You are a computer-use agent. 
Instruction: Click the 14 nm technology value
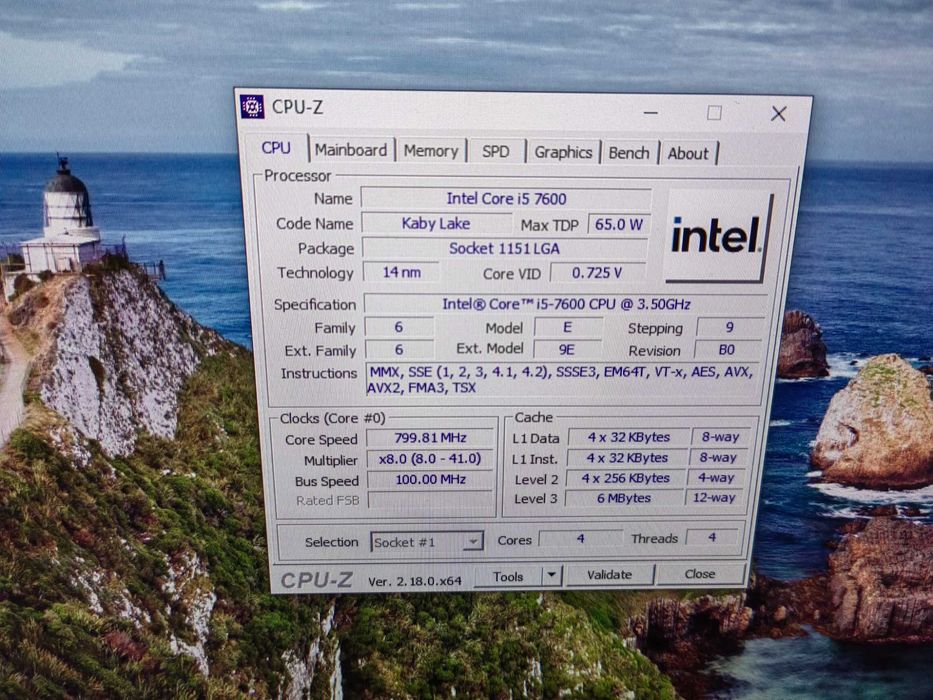(x=402, y=272)
